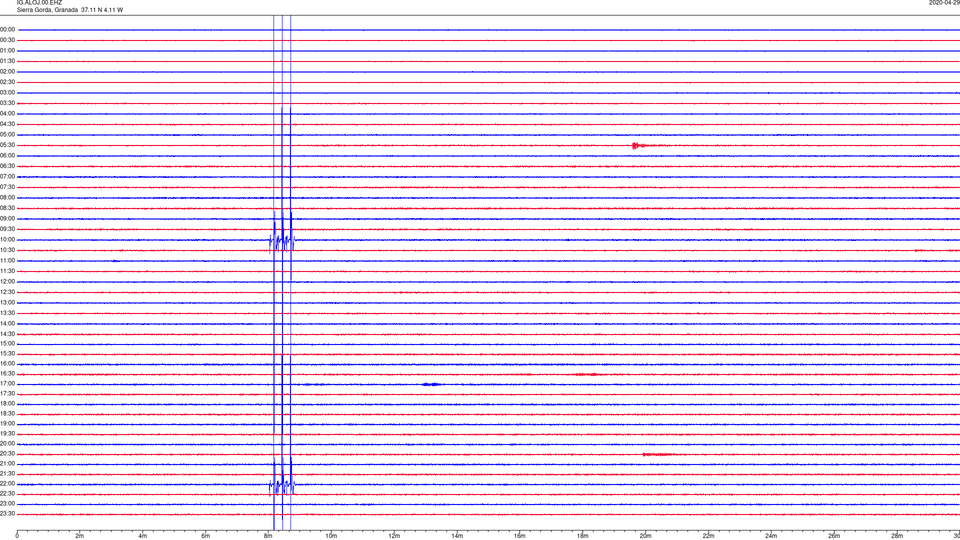Choose the 09:30 row label
Image resolution: width=960 pixels, height=540 pixels.
(7, 229)
